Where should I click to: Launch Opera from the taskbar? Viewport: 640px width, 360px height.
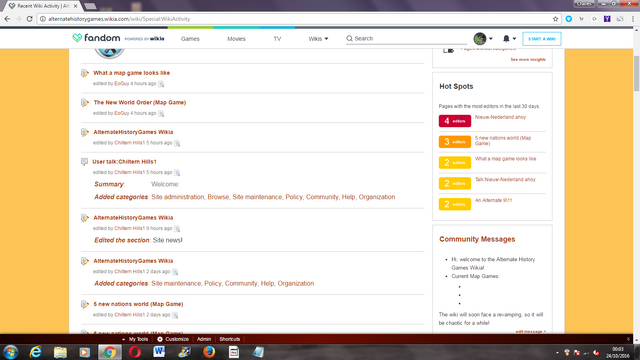point(135,352)
